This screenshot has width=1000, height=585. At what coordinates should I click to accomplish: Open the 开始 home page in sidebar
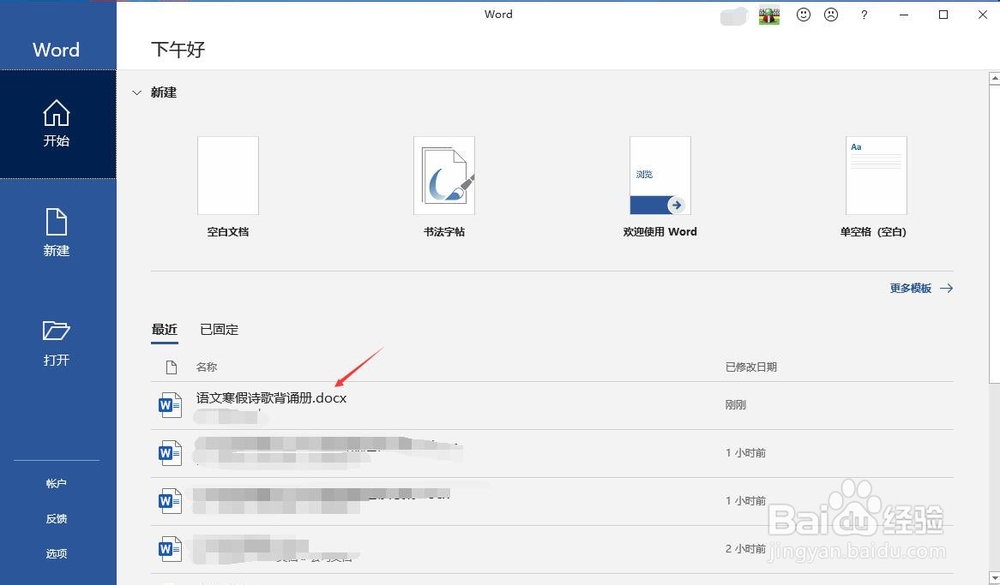coord(57,124)
